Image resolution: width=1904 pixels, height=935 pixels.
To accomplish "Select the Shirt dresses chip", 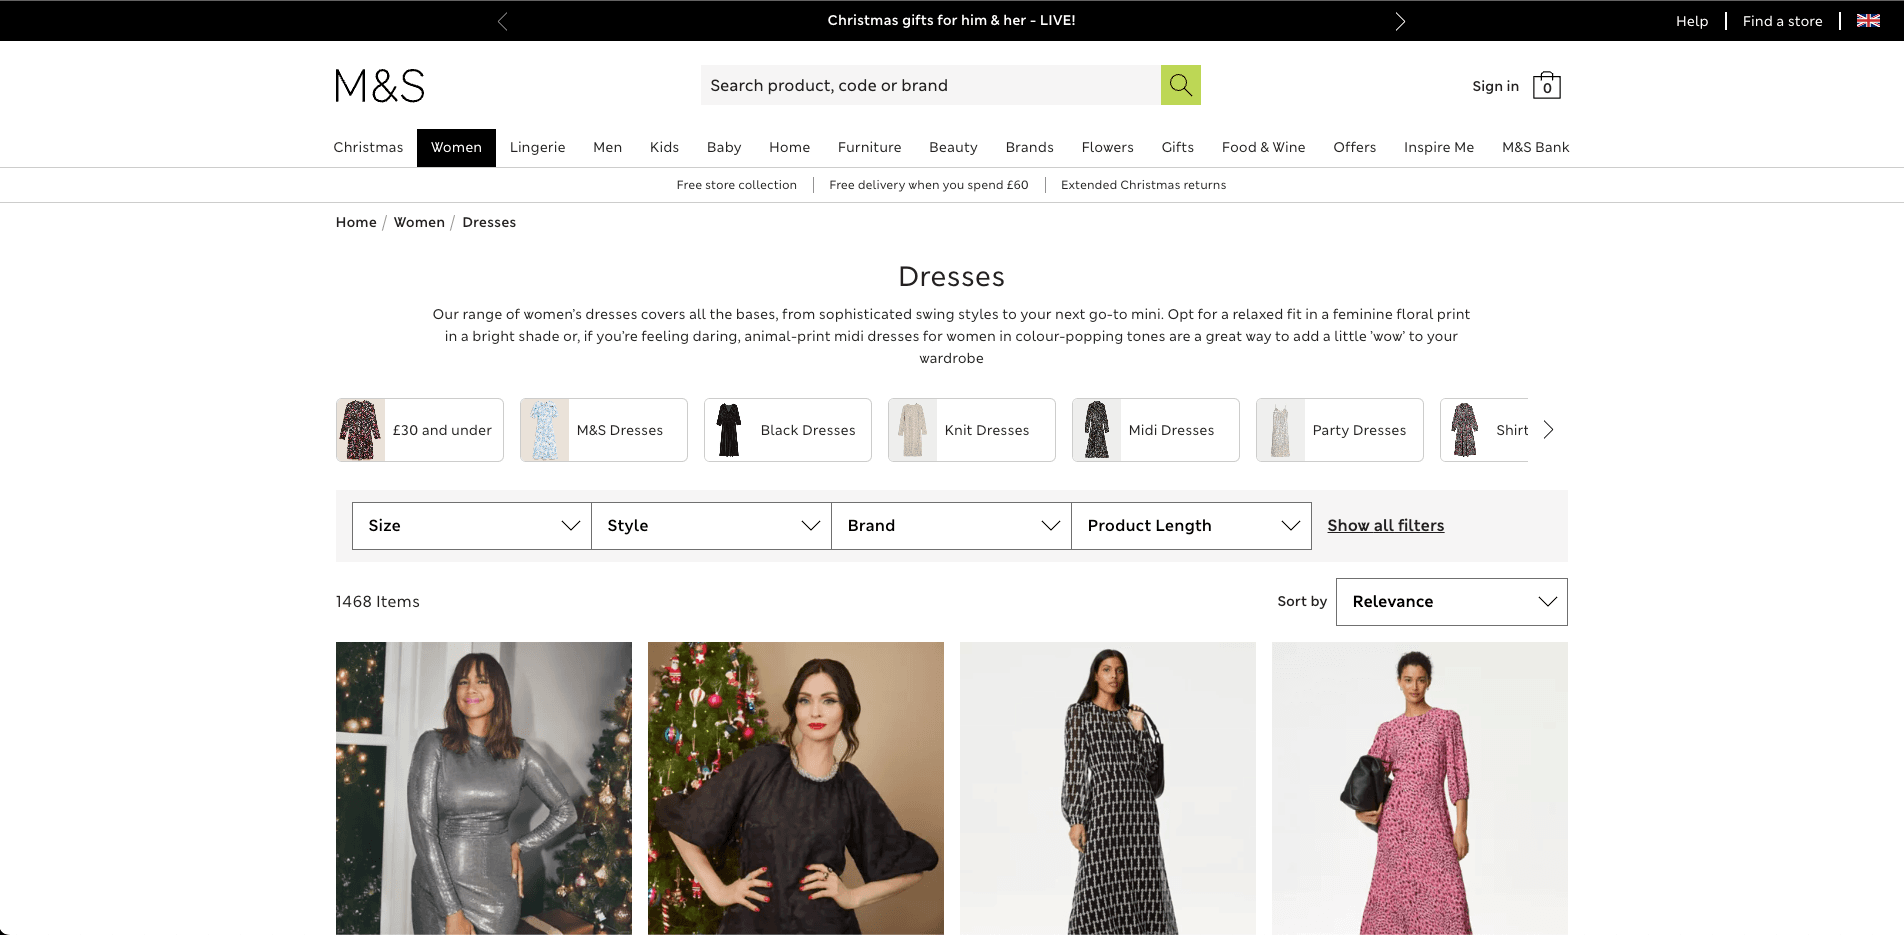I will (1484, 430).
